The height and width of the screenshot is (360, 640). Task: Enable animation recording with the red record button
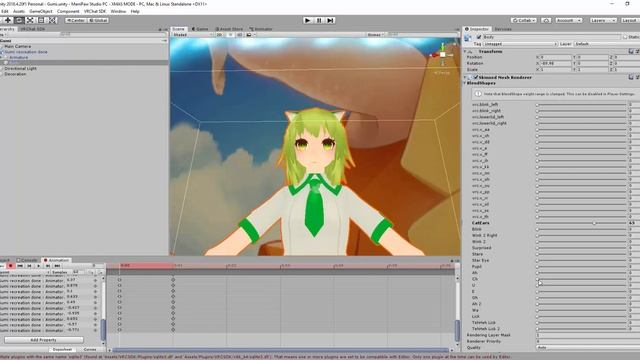[11, 266]
